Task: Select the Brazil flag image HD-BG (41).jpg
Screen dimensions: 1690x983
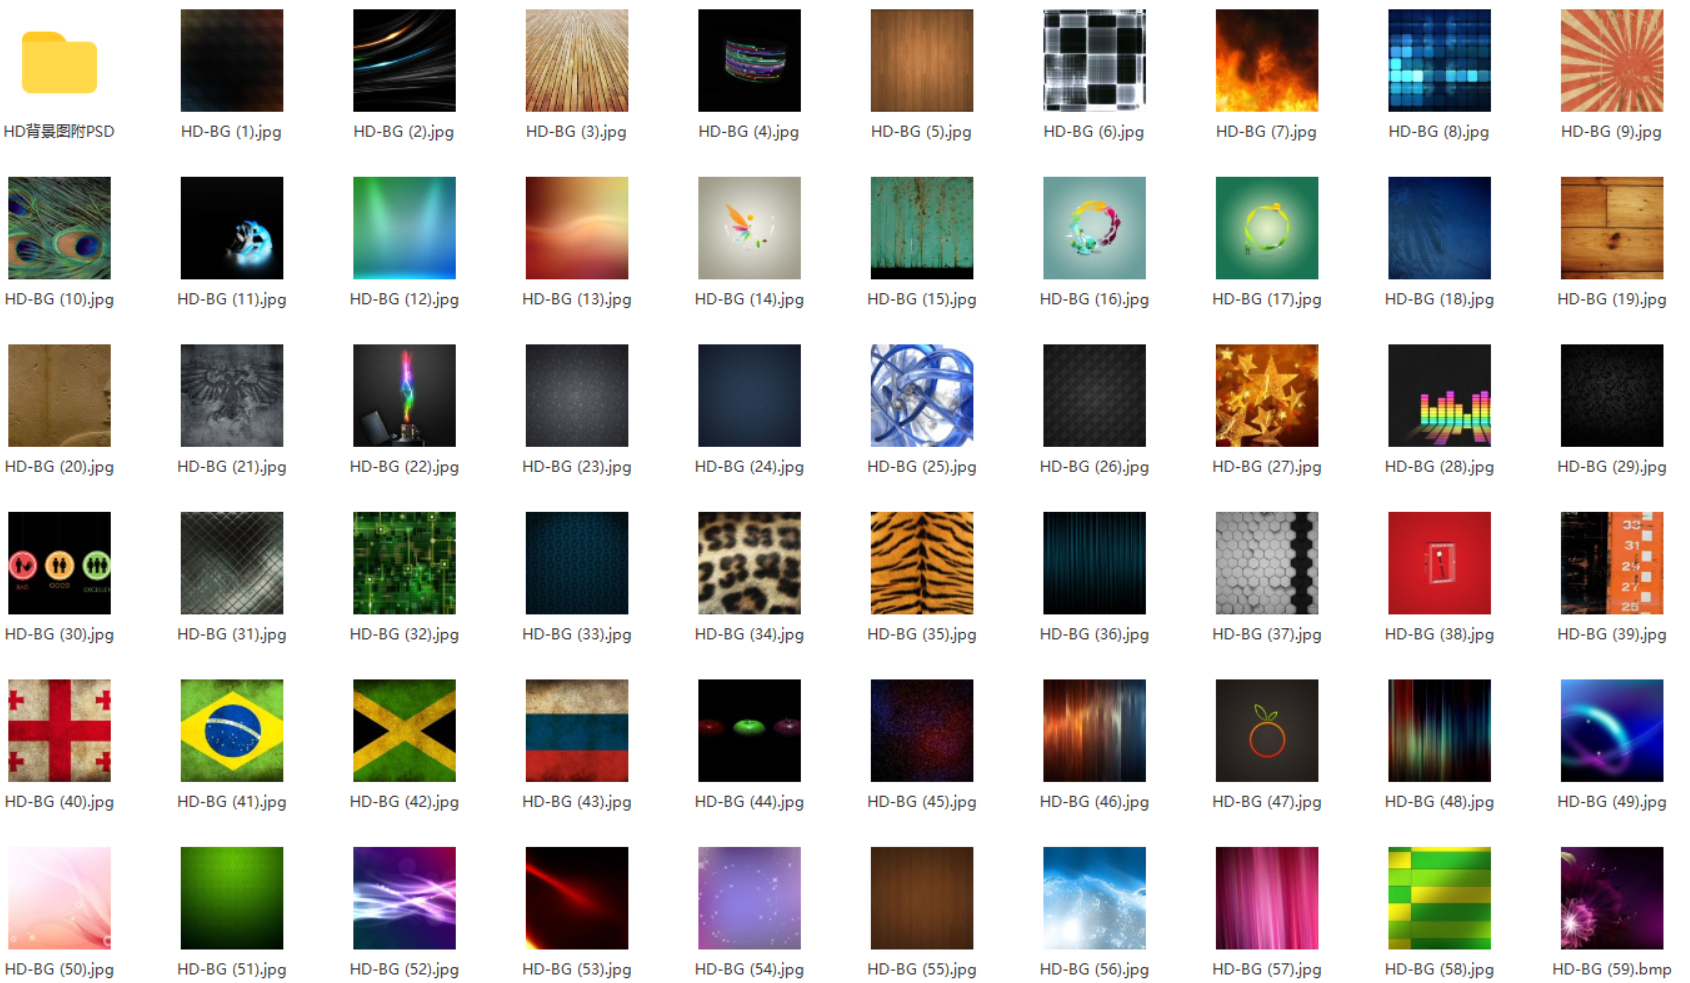Action: (231, 731)
